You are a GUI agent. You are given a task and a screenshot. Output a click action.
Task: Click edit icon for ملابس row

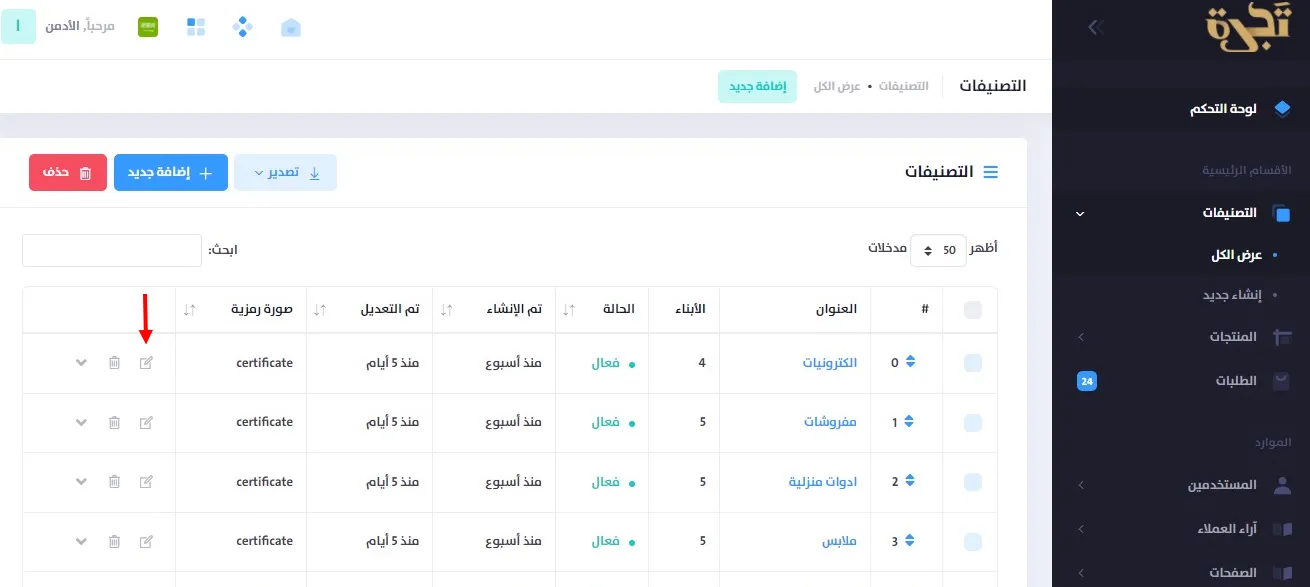point(146,541)
